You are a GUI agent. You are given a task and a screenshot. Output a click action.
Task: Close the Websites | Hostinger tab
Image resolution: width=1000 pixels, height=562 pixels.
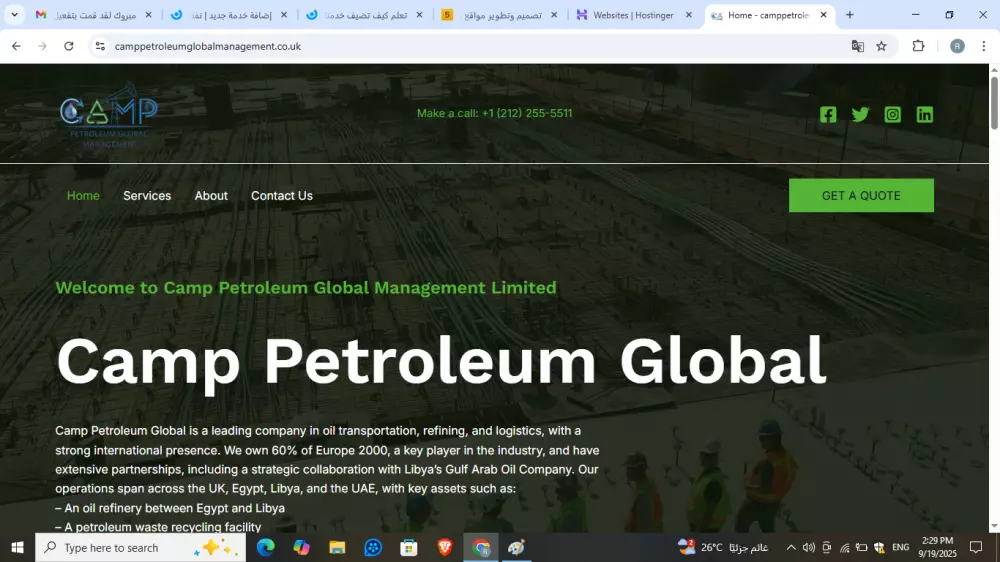(688, 15)
